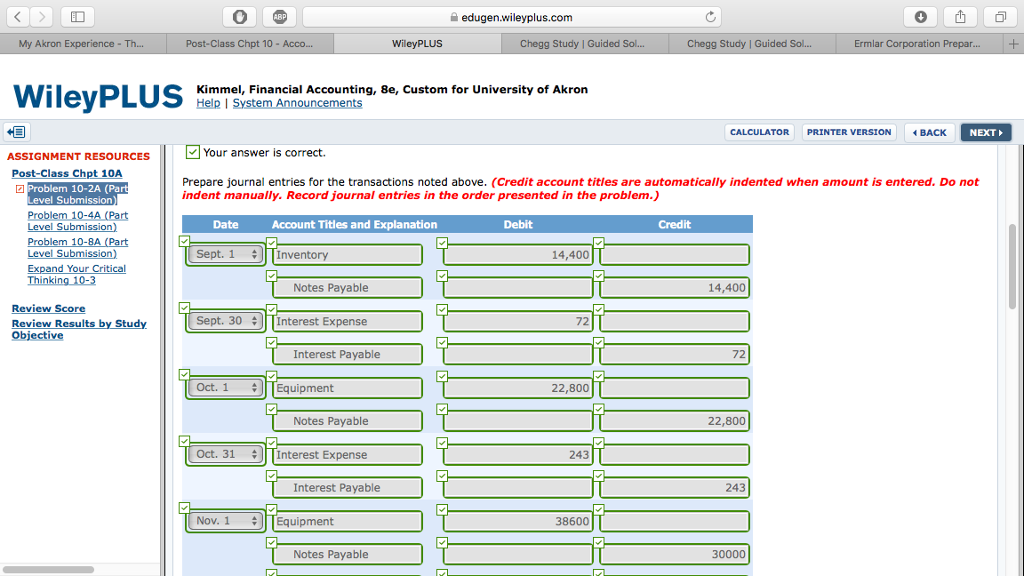Switch to My Akron Experience tab
The width and height of the screenshot is (1024, 576).
83,44
